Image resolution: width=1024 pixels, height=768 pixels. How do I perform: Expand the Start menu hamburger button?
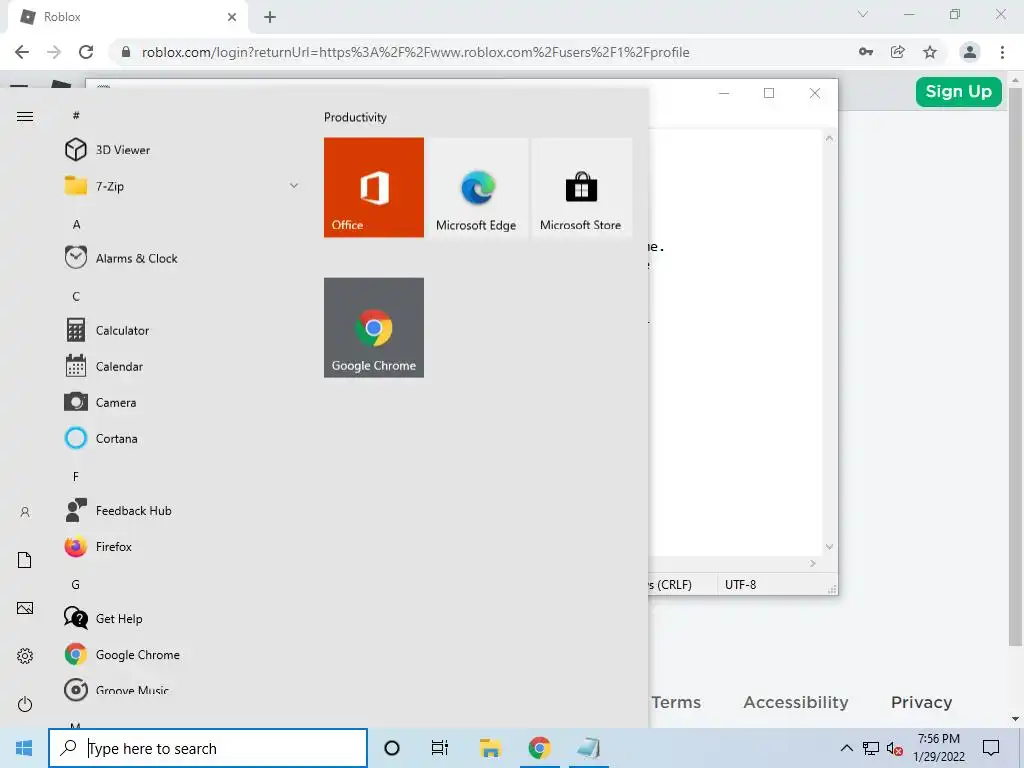[25, 116]
